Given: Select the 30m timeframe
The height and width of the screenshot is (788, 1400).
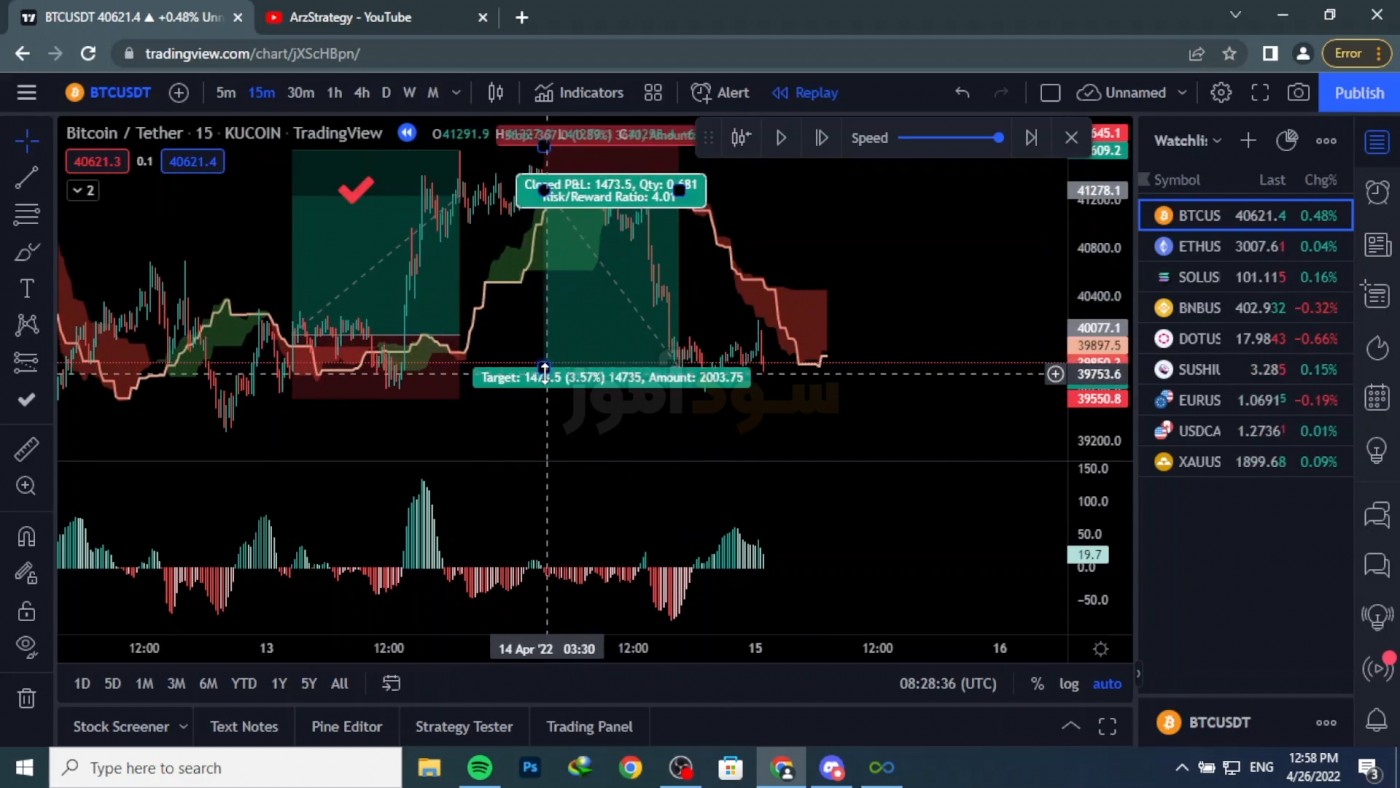Looking at the screenshot, I should [x=300, y=93].
